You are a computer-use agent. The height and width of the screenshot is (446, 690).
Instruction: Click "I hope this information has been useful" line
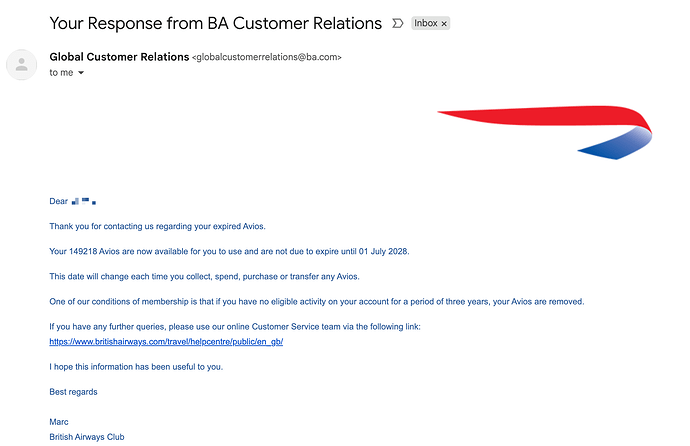136,367
